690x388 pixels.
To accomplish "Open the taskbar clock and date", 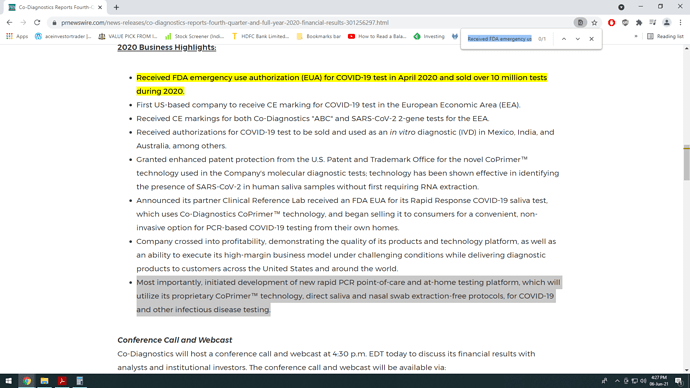I will (x=659, y=381).
